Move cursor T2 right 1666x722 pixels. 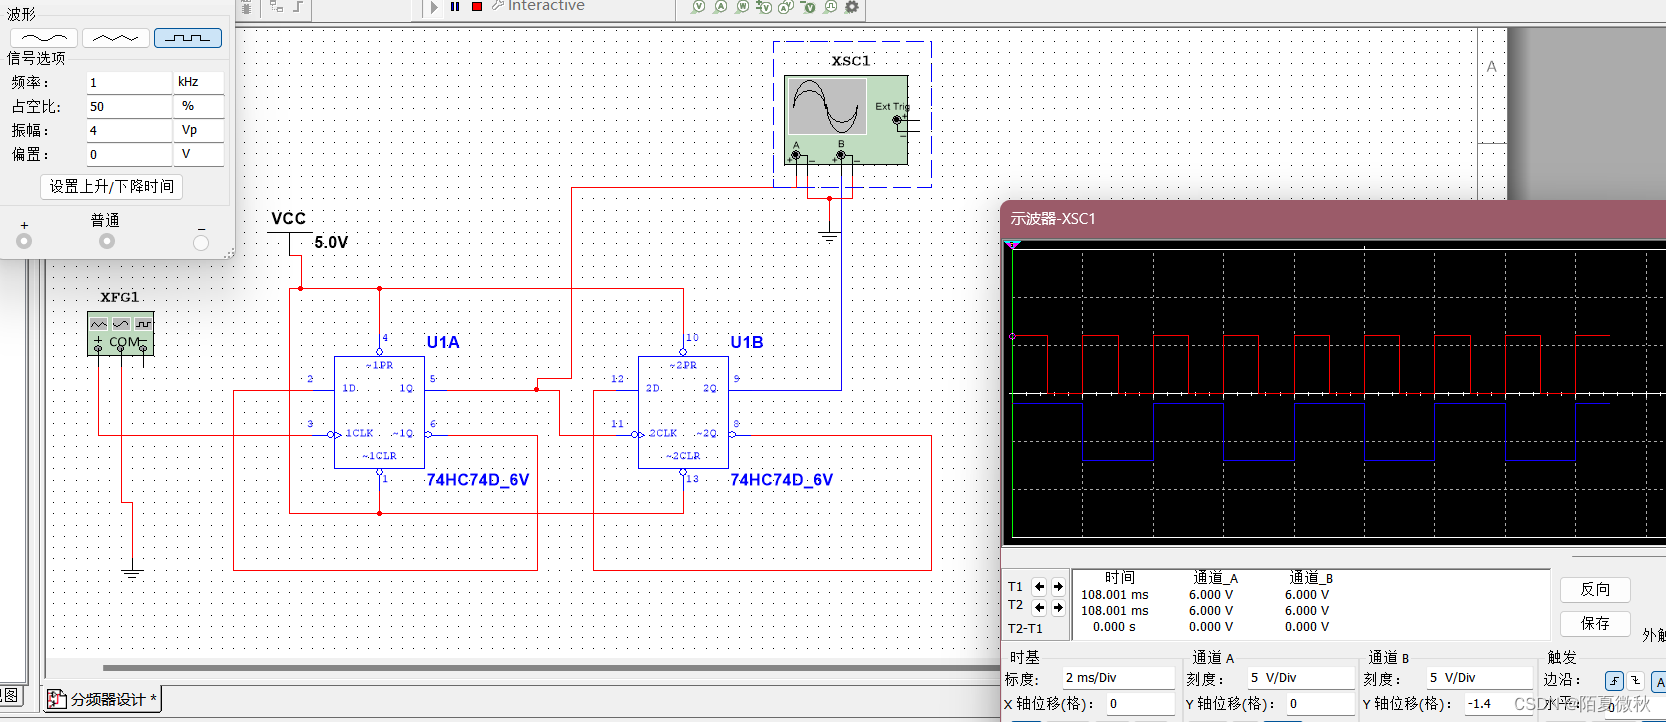1057,607
